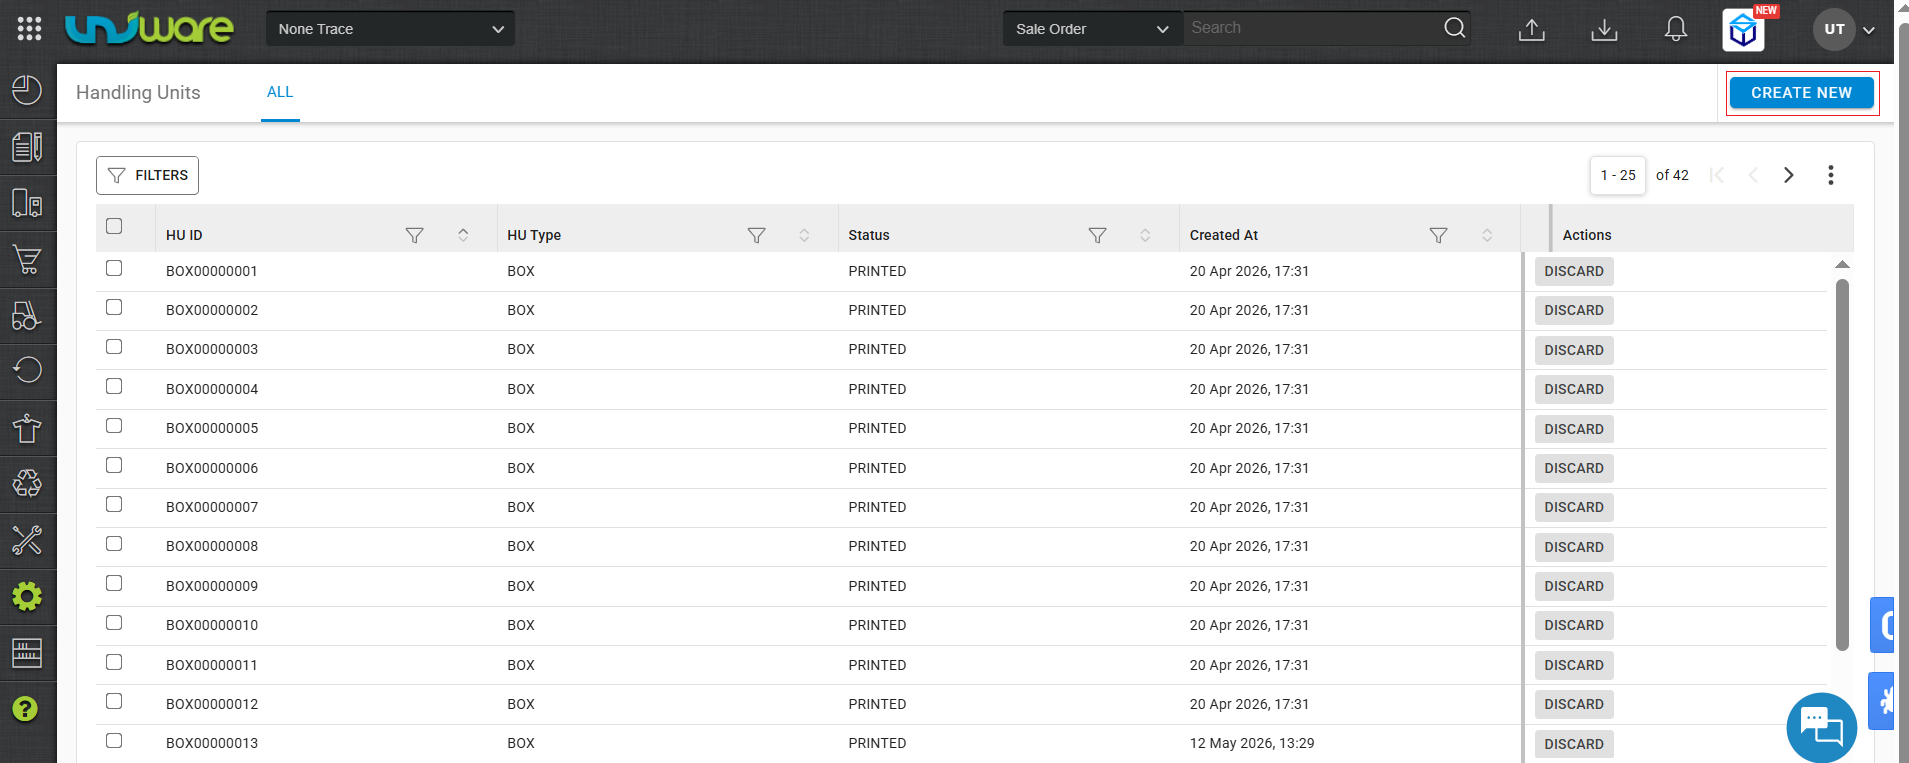This screenshot has height=763, width=1909.
Task: Click the search magnifier icon
Action: point(1455,28)
